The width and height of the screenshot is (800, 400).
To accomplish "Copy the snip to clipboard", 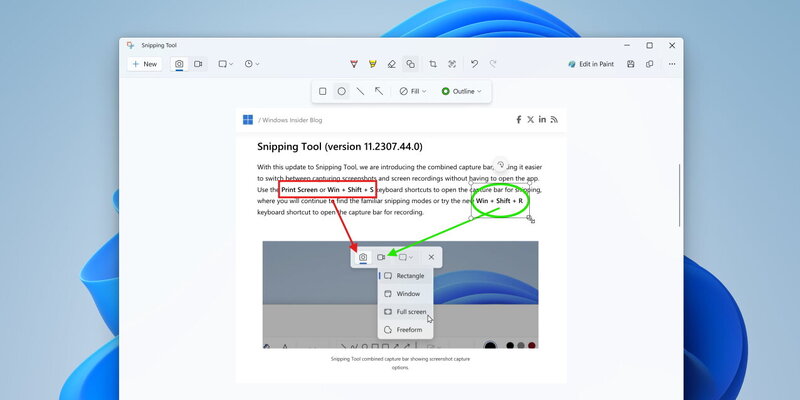I will [649, 64].
